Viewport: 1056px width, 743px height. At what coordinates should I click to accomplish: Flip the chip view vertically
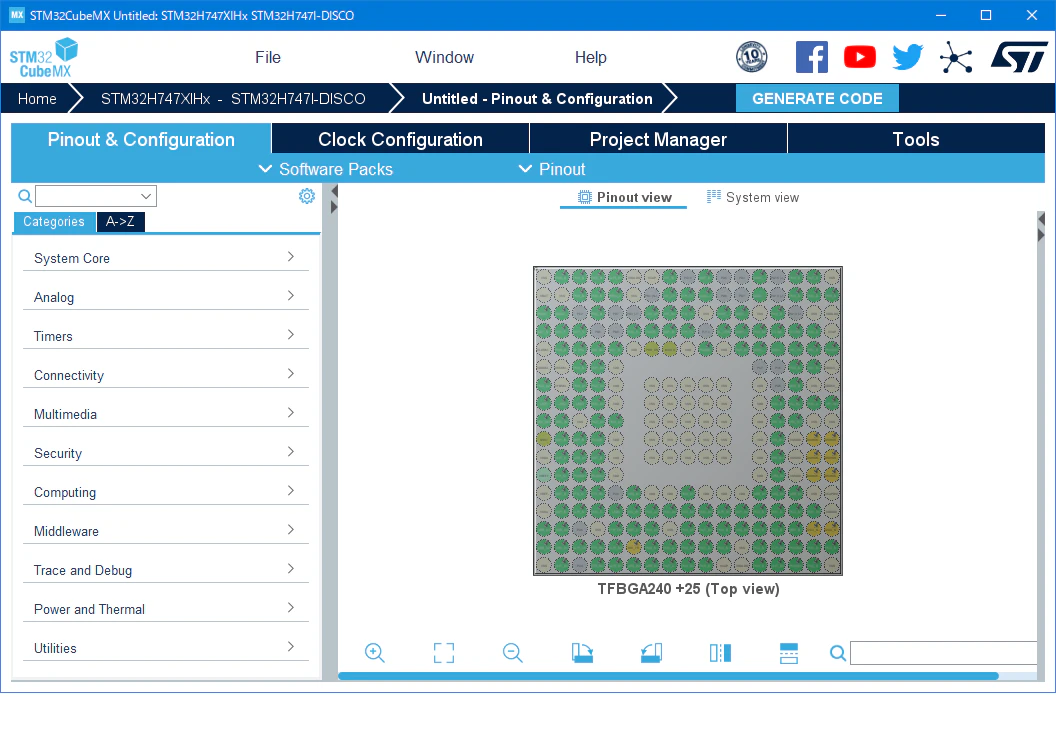[789, 653]
